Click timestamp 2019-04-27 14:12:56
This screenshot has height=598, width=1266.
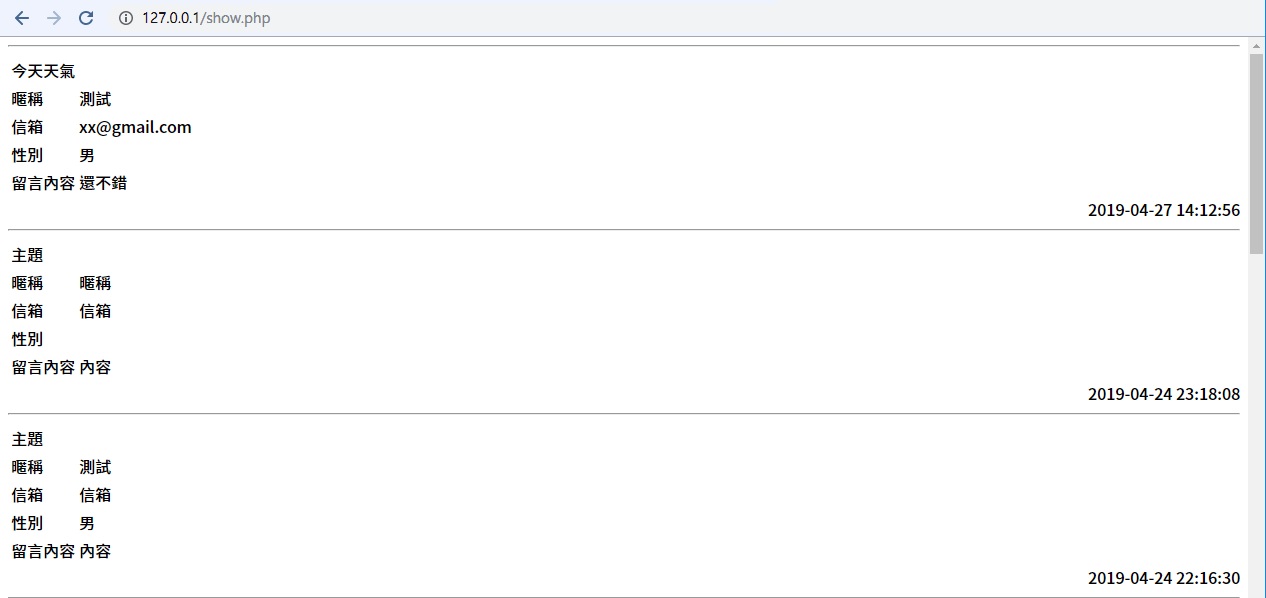point(1164,210)
